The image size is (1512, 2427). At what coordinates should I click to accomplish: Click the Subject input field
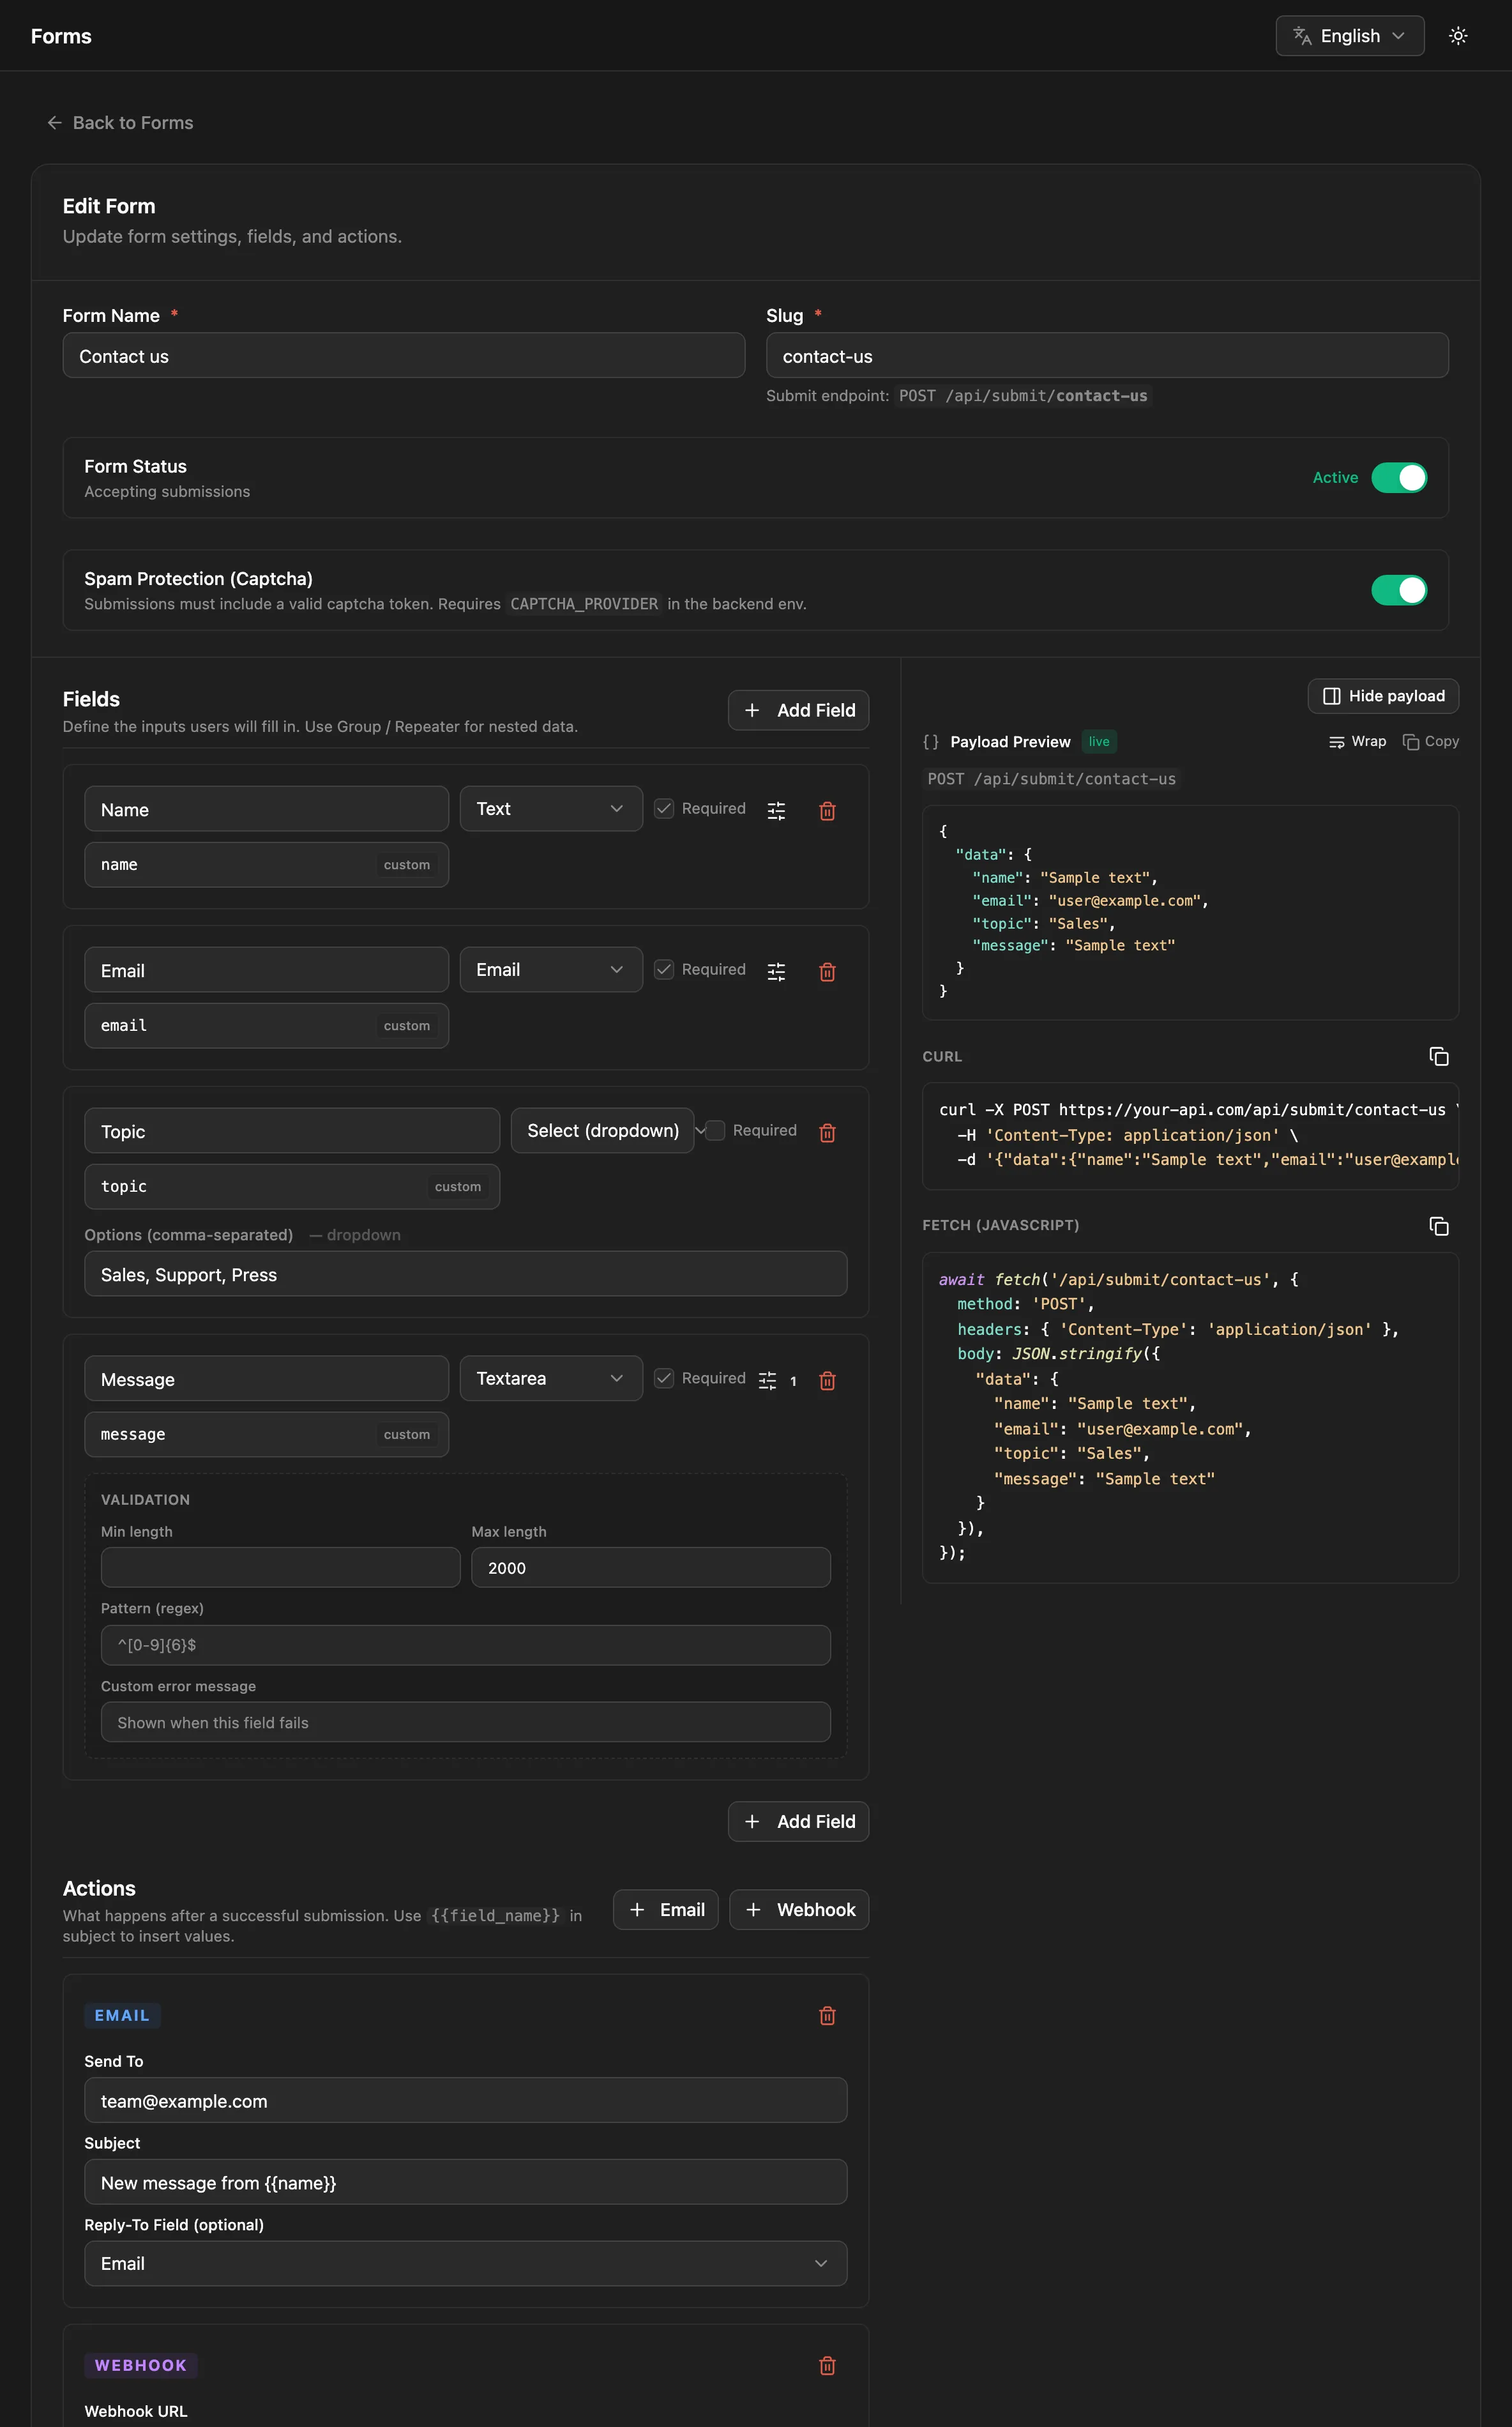[x=465, y=2182]
